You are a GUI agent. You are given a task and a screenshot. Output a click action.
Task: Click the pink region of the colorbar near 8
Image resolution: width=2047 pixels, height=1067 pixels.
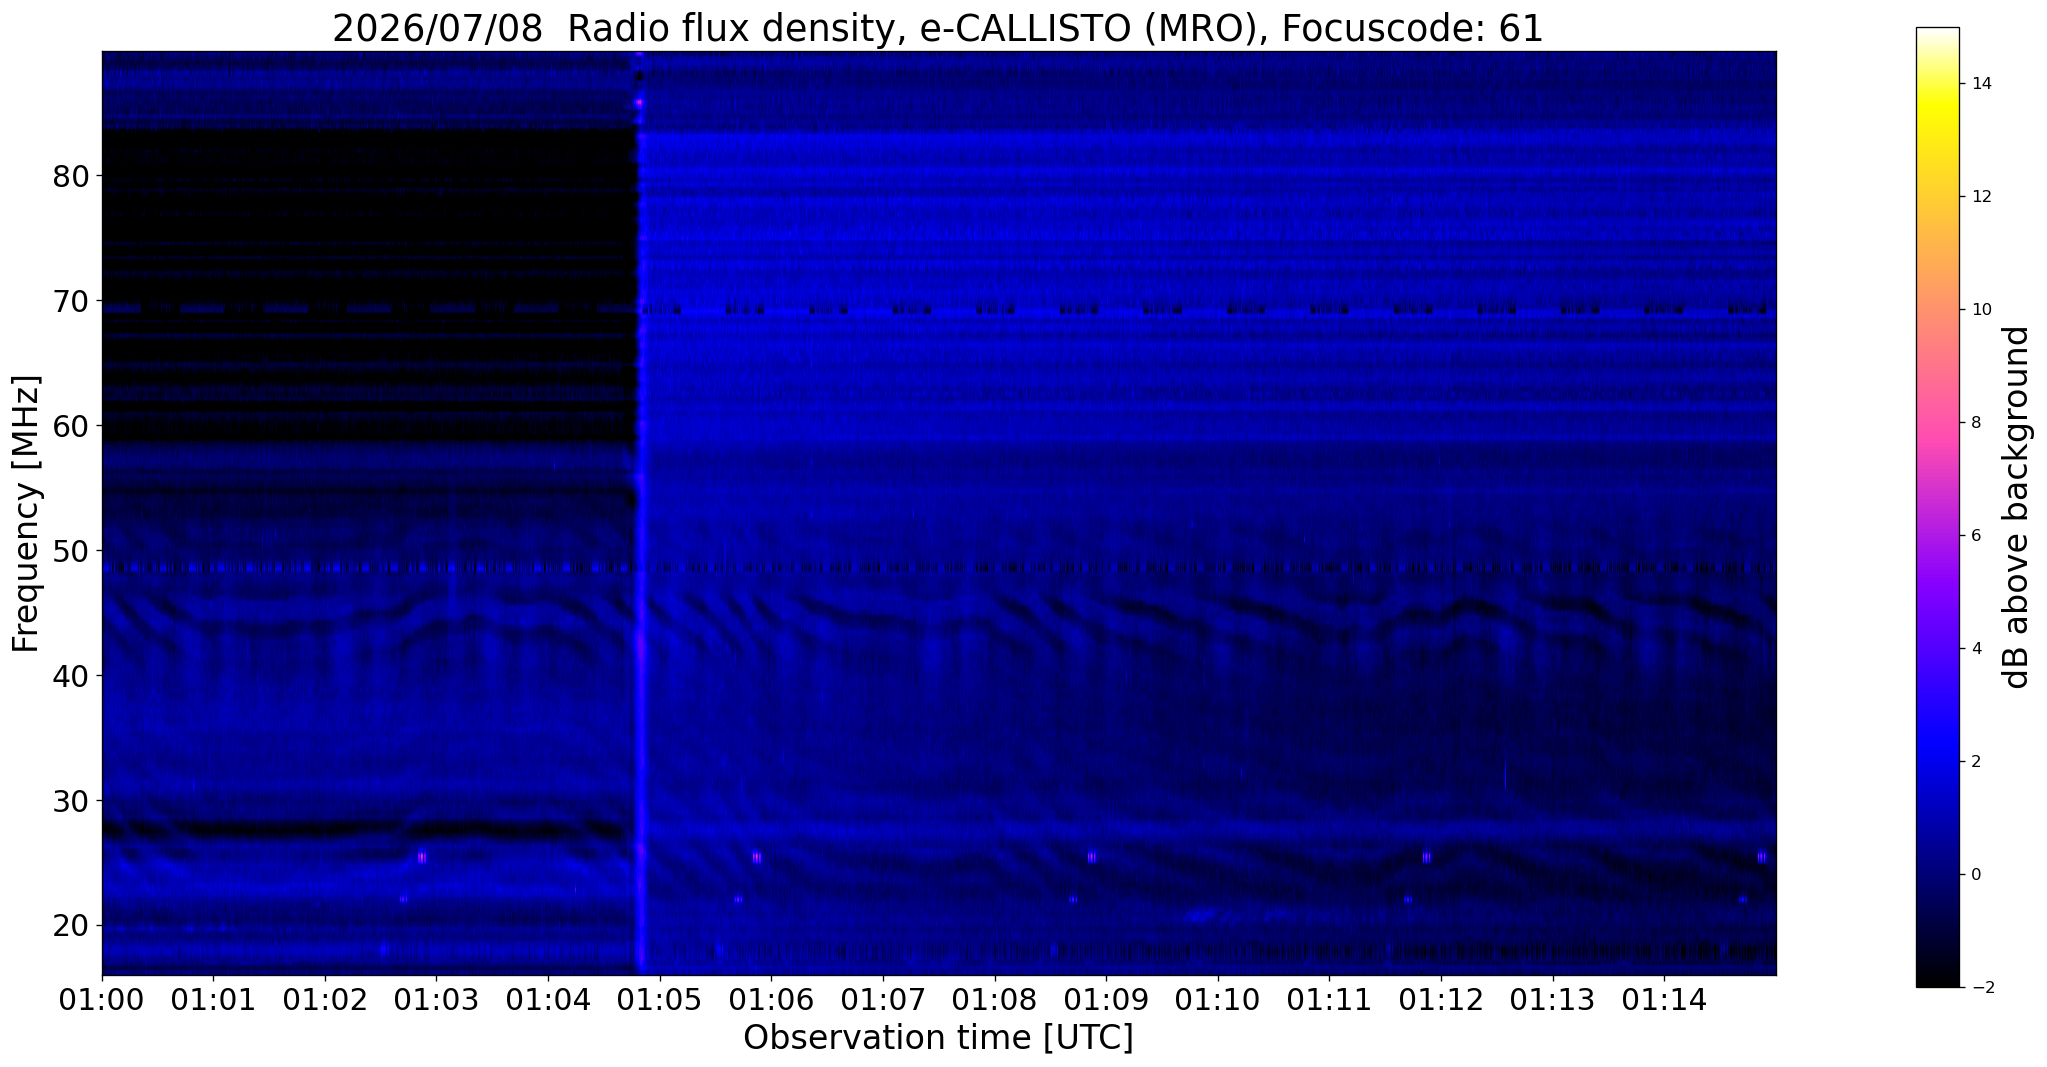click(1937, 422)
